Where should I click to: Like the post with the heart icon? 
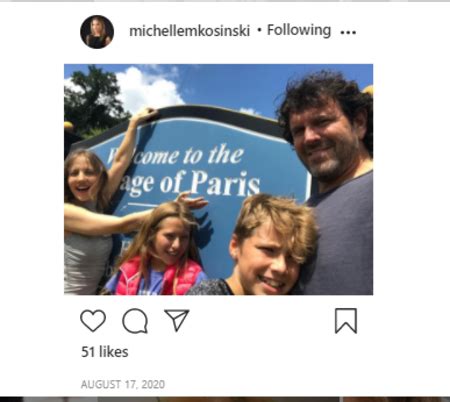tap(93, 321)
